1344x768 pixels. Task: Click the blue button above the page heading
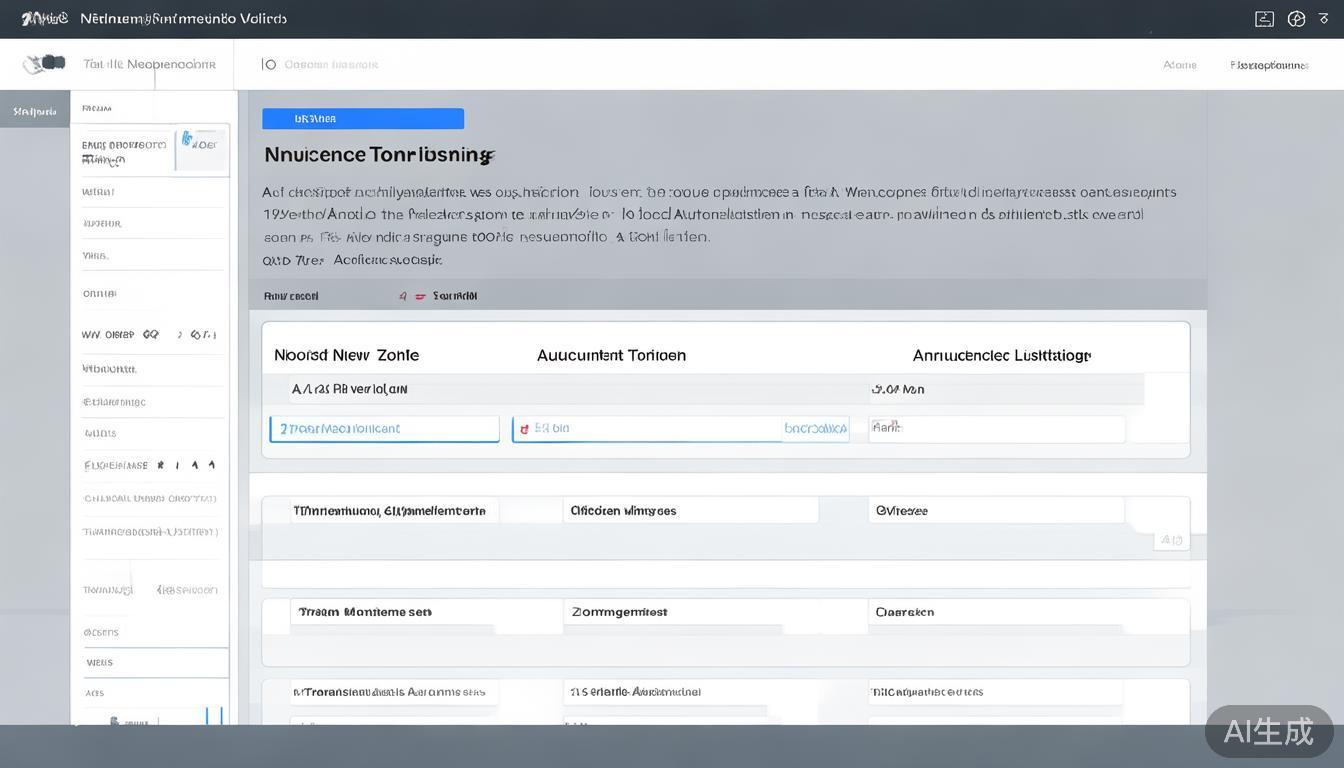pyautogui.click(x=362, y=118)
